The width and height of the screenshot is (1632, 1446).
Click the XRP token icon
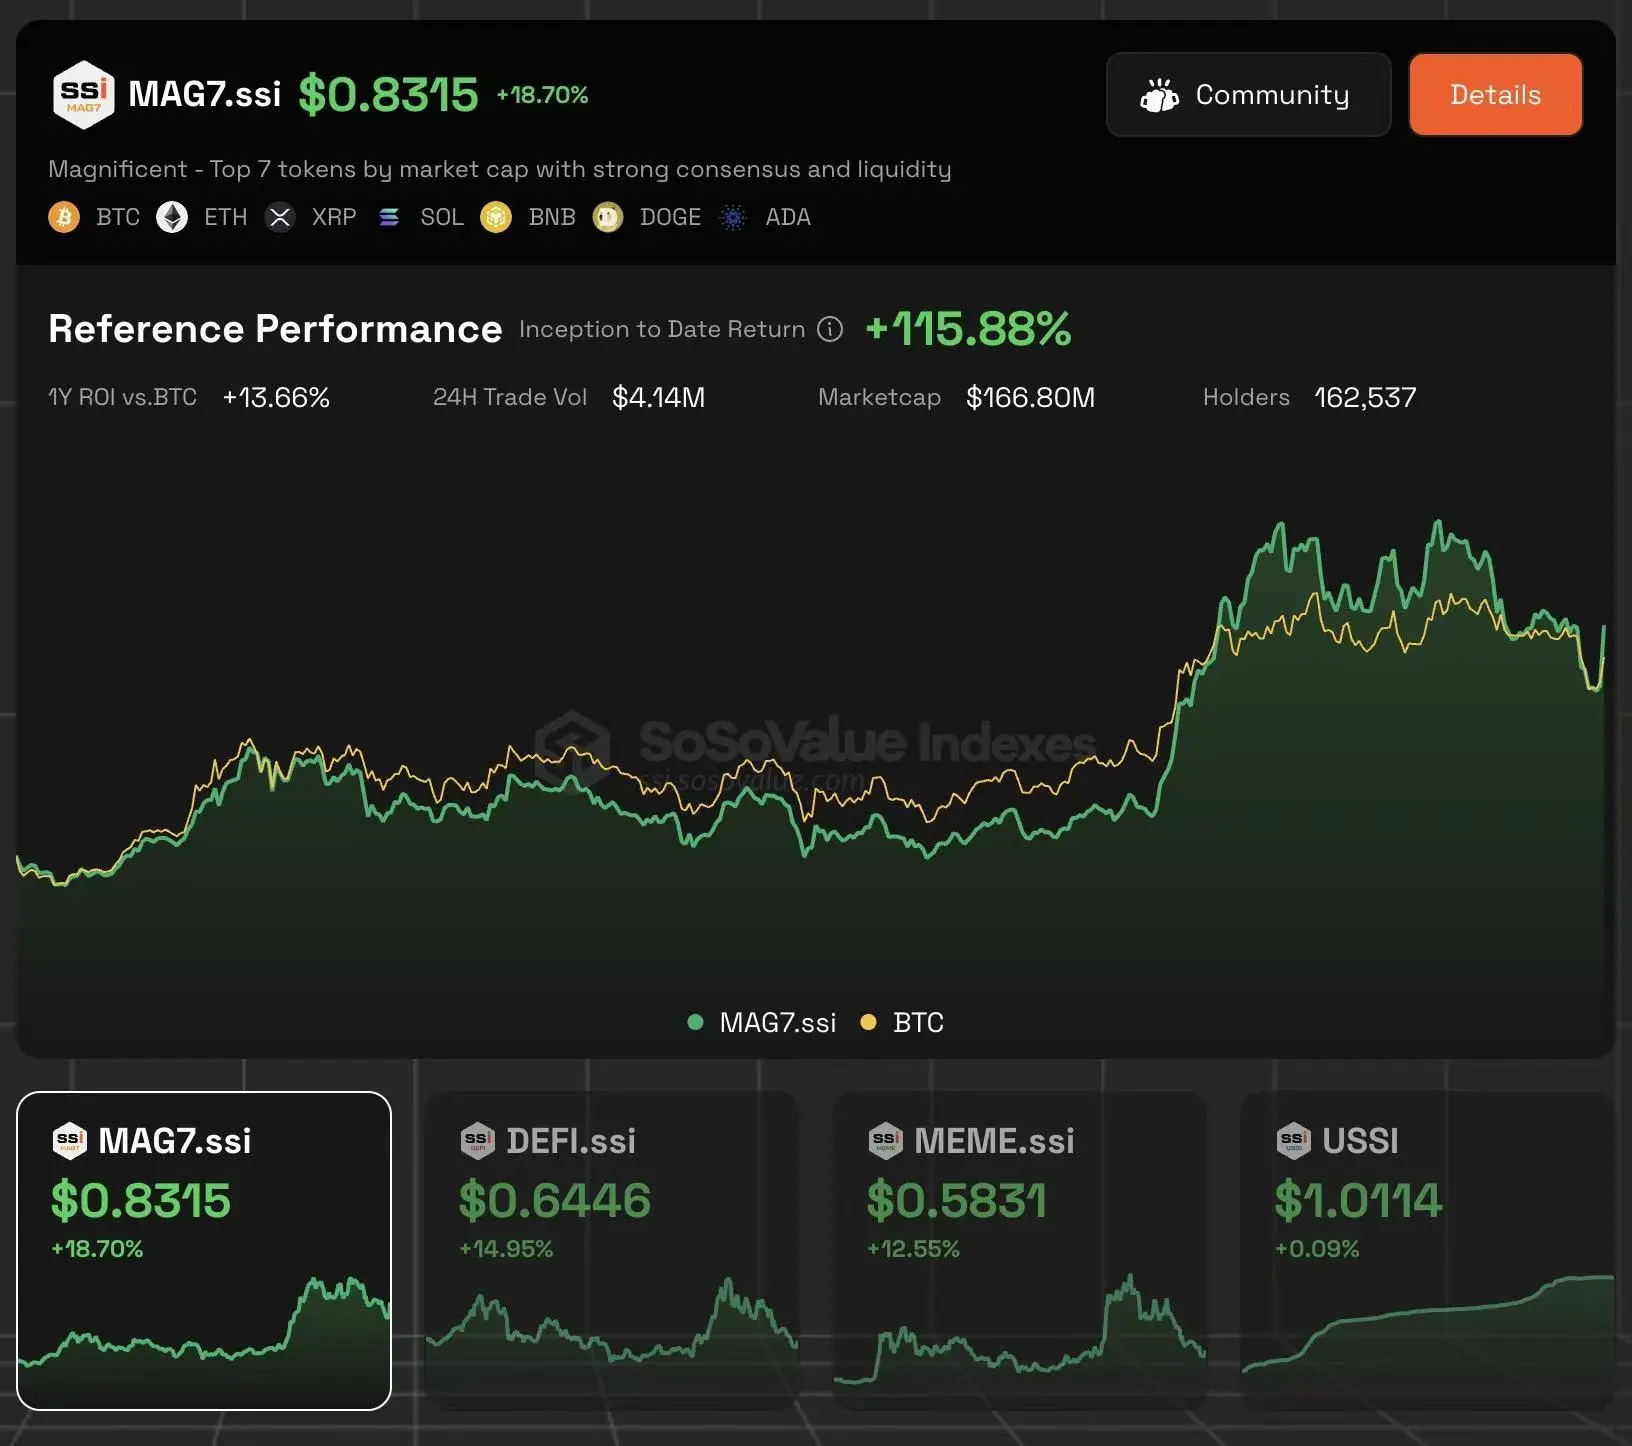pos(281,217)
